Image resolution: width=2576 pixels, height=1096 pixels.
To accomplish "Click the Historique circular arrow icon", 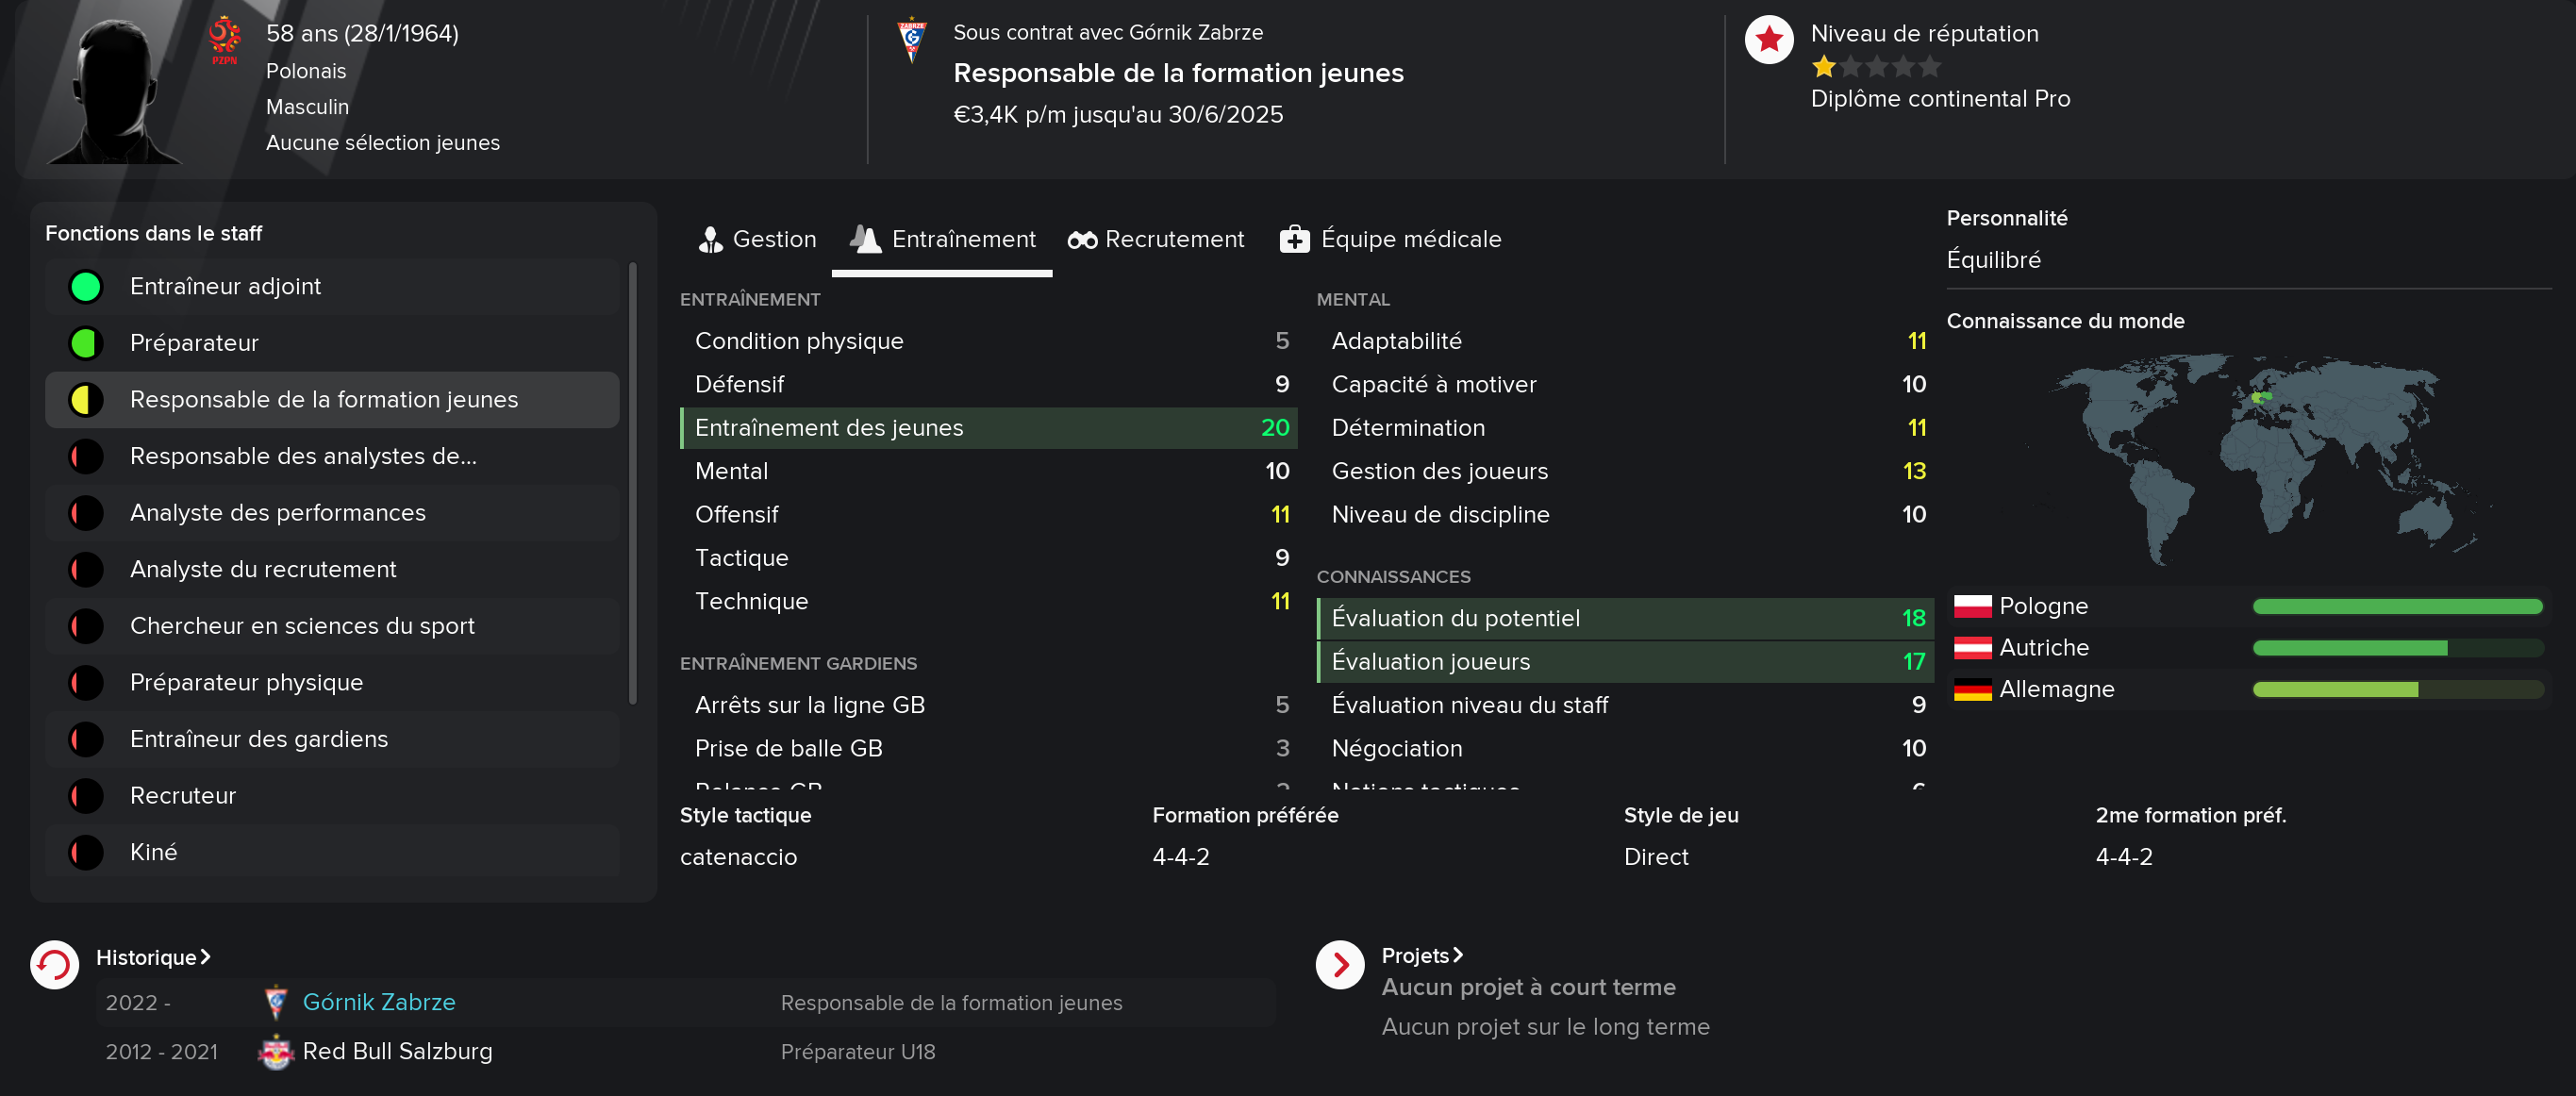I will [54, 965].
